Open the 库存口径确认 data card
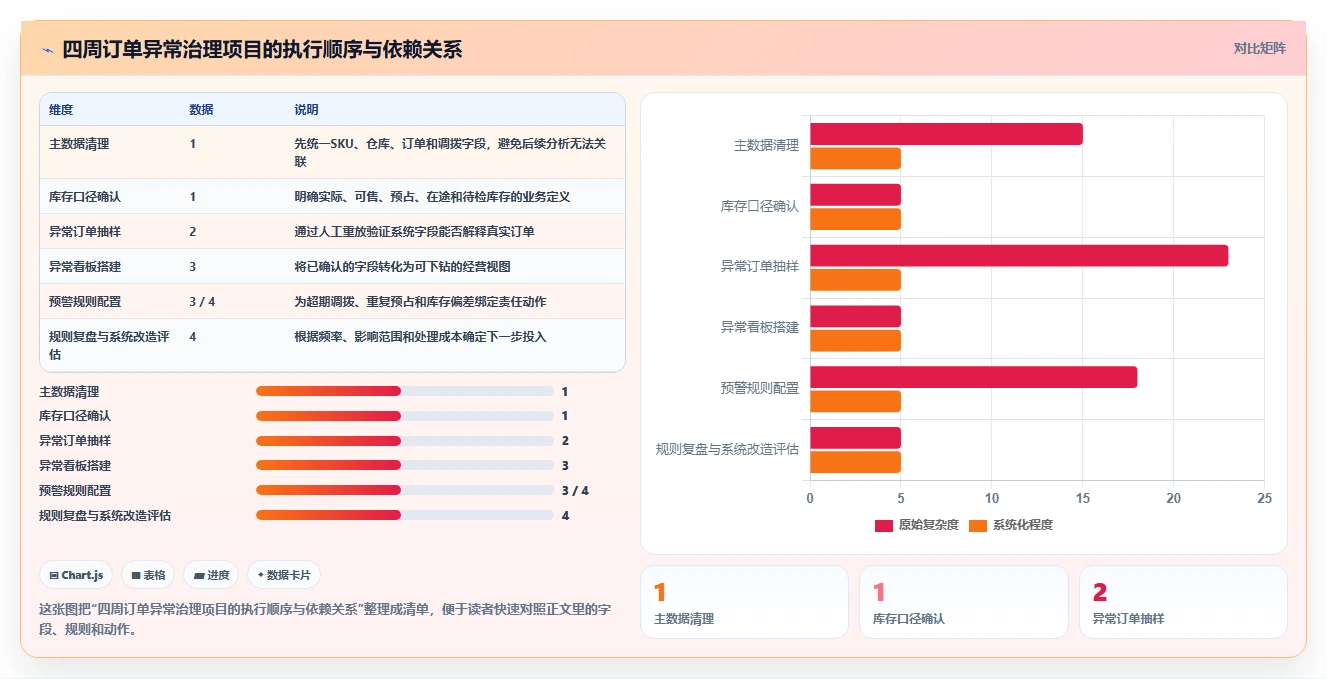 tap(964, 602)
